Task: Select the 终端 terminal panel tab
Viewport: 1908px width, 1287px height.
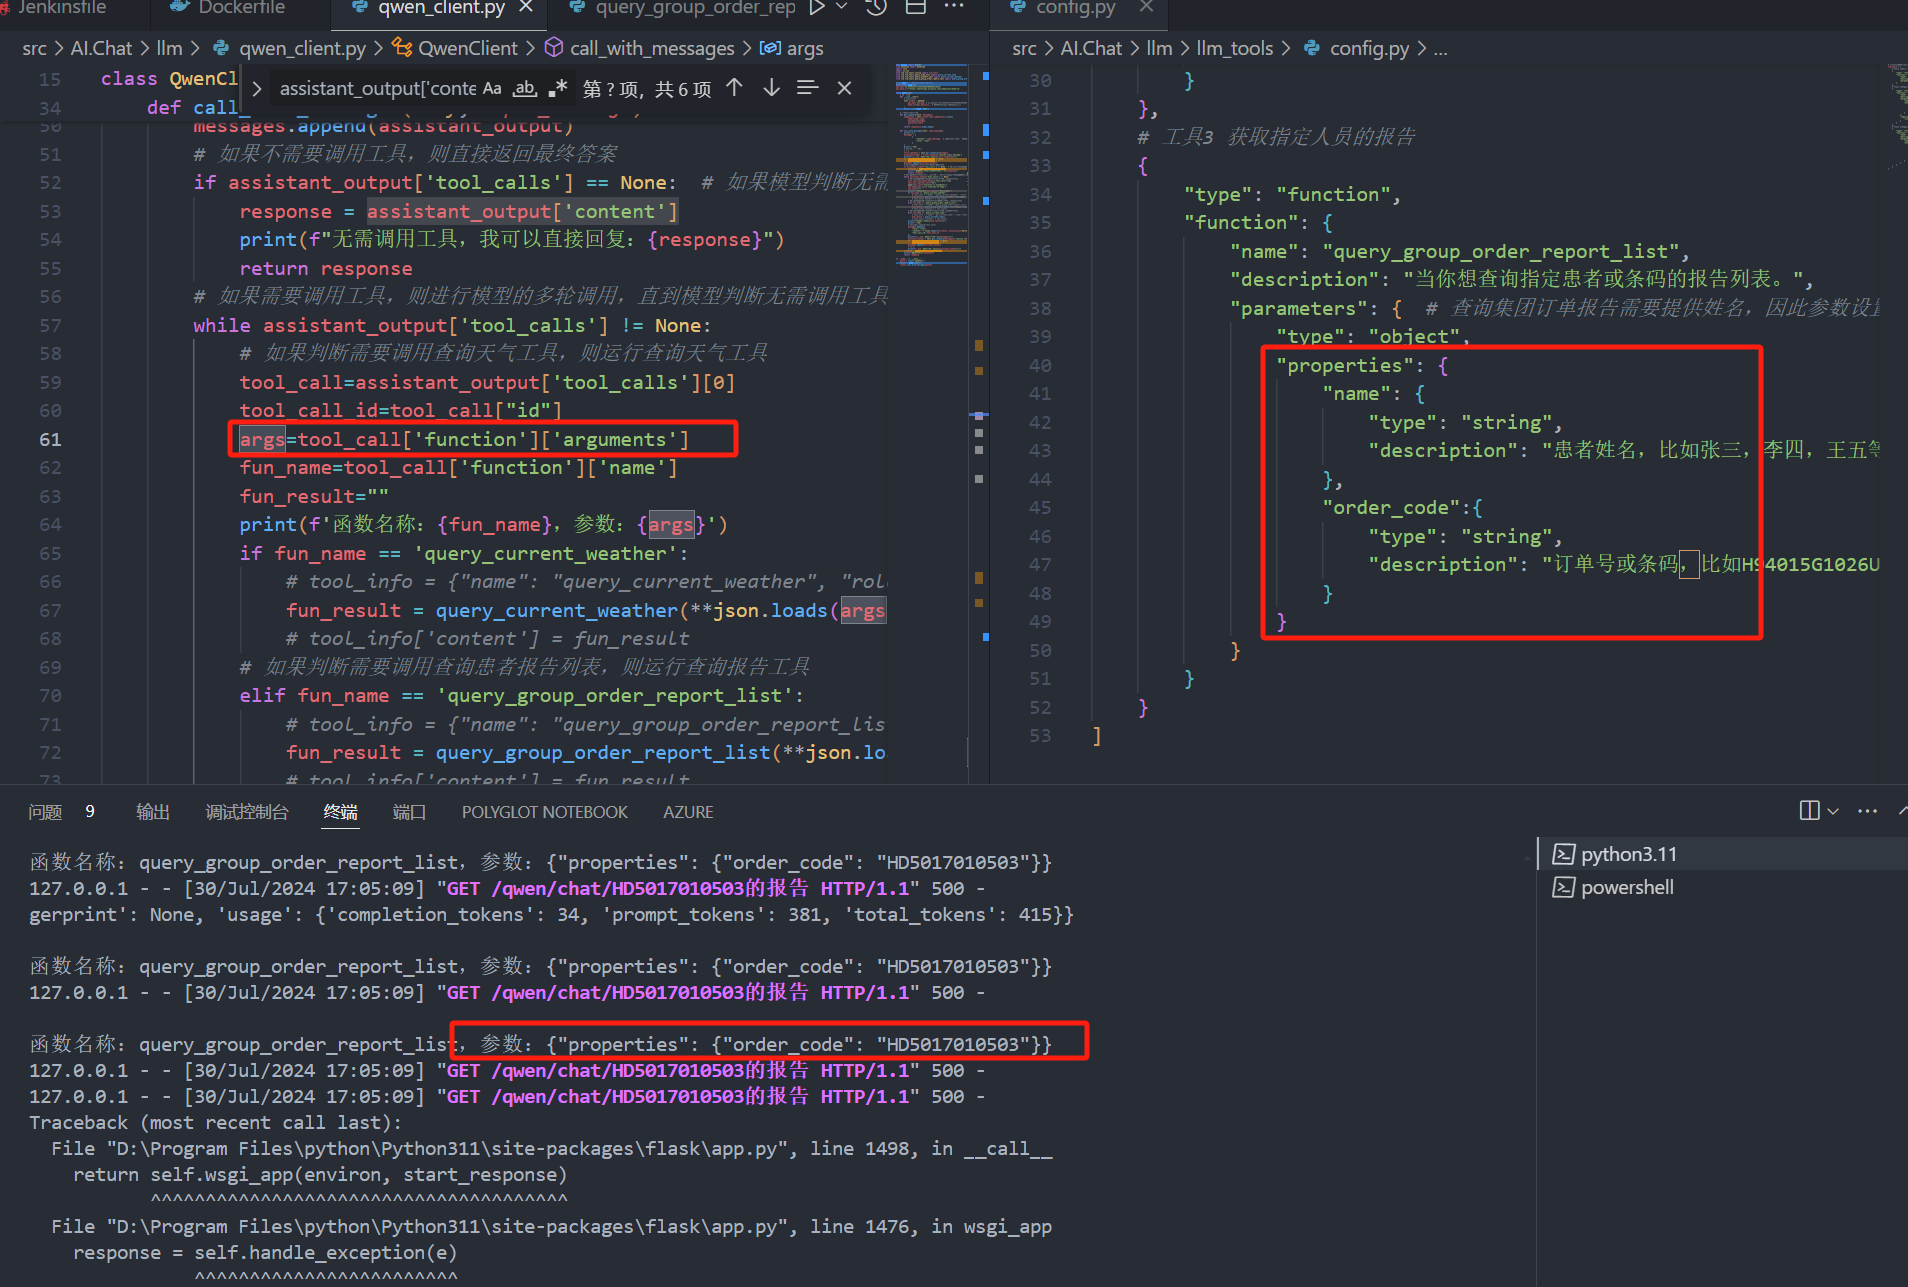Action: click(340, 812)
